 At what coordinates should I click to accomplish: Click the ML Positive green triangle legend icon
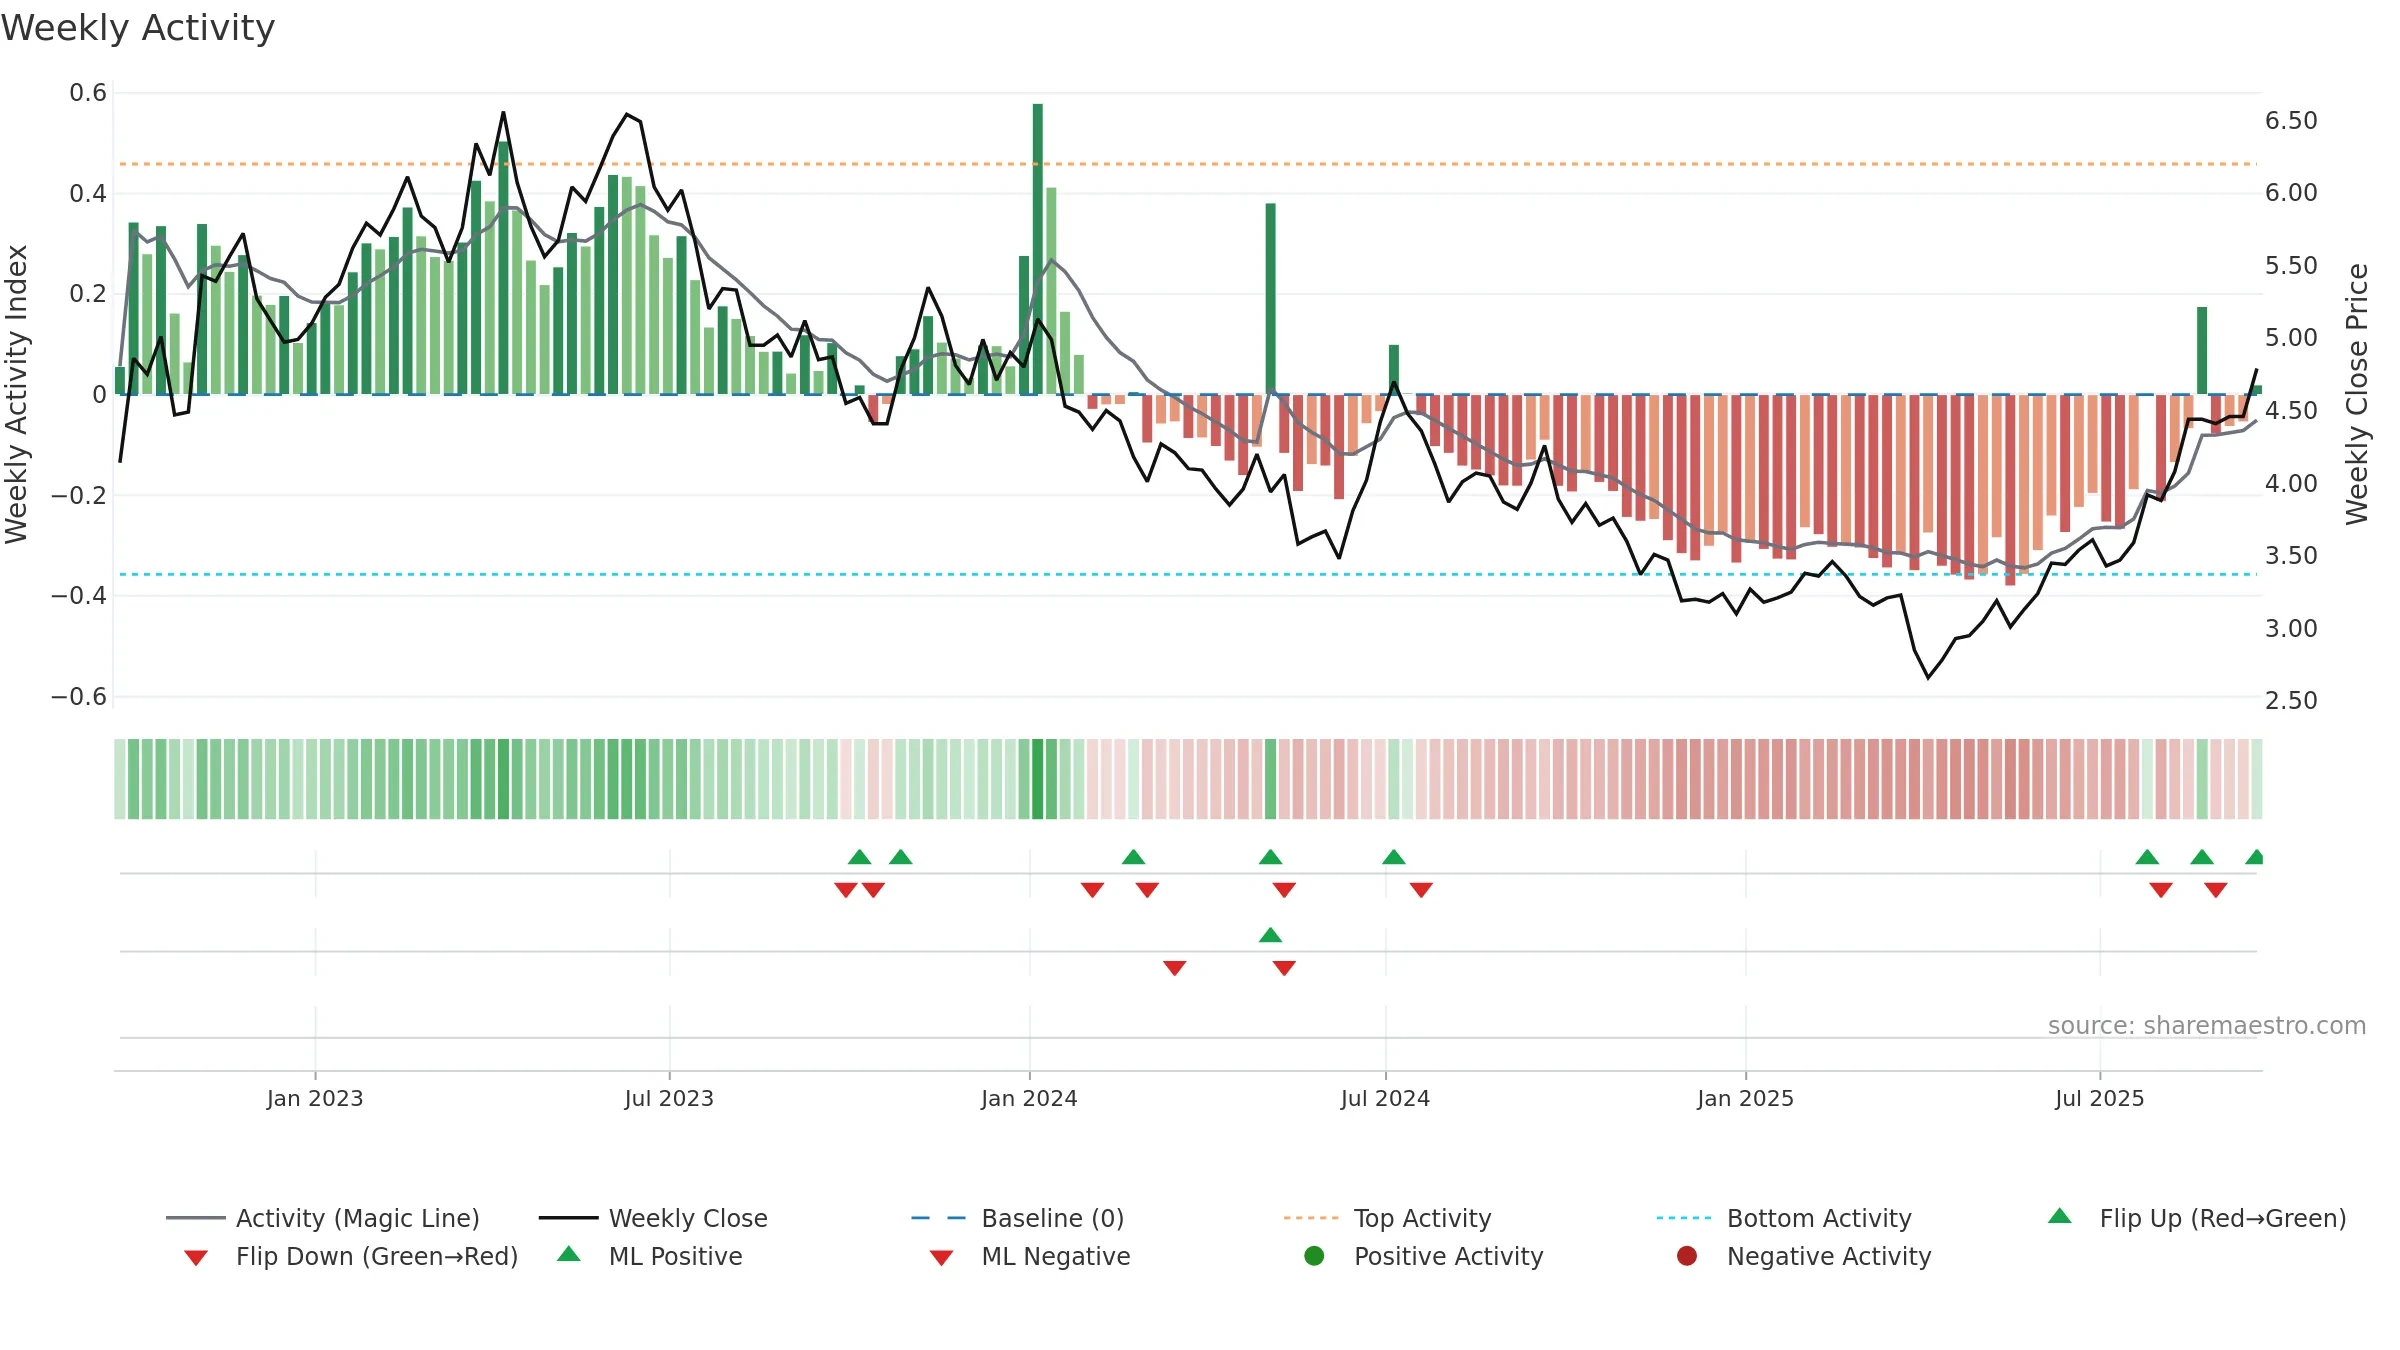point(569,1254)
